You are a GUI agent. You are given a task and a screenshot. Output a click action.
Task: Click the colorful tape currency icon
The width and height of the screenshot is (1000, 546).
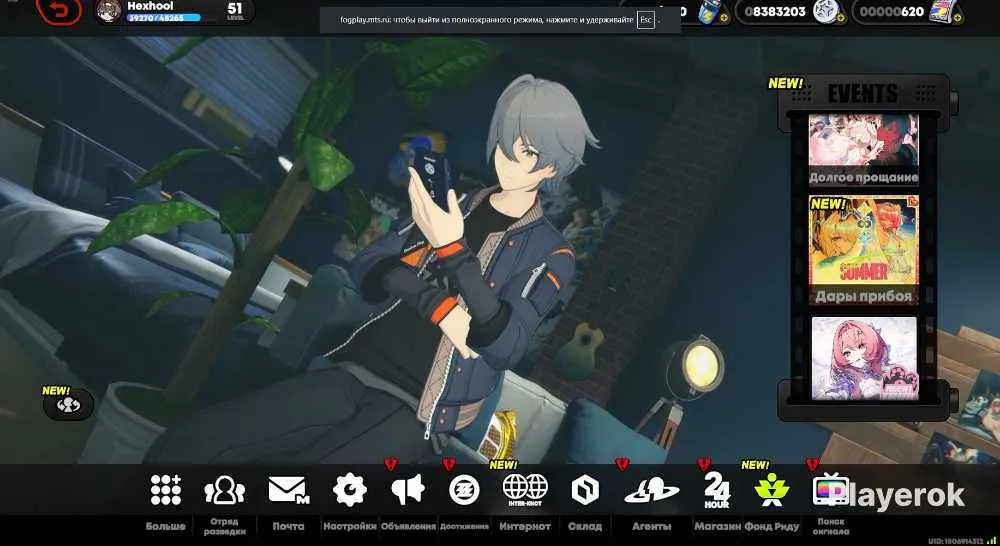pyautogui.click(x=941, y=11)
